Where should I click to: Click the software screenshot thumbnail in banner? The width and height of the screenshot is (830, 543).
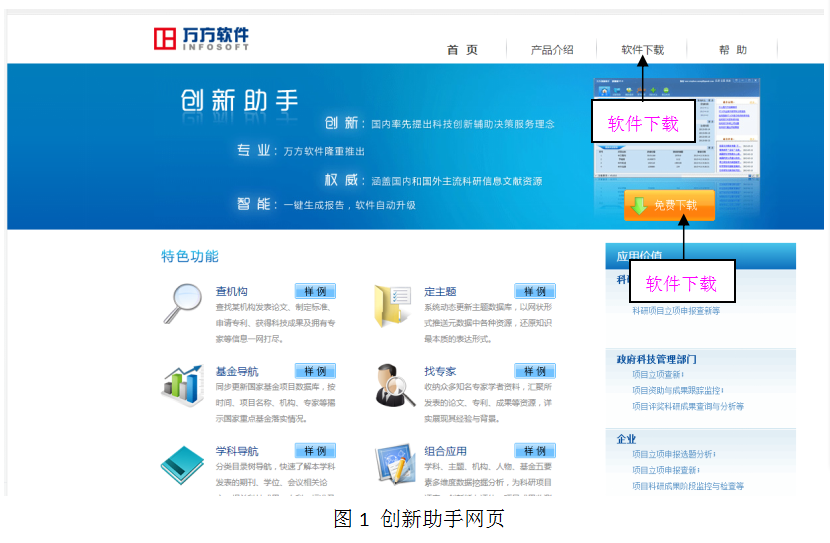point(676,127)
